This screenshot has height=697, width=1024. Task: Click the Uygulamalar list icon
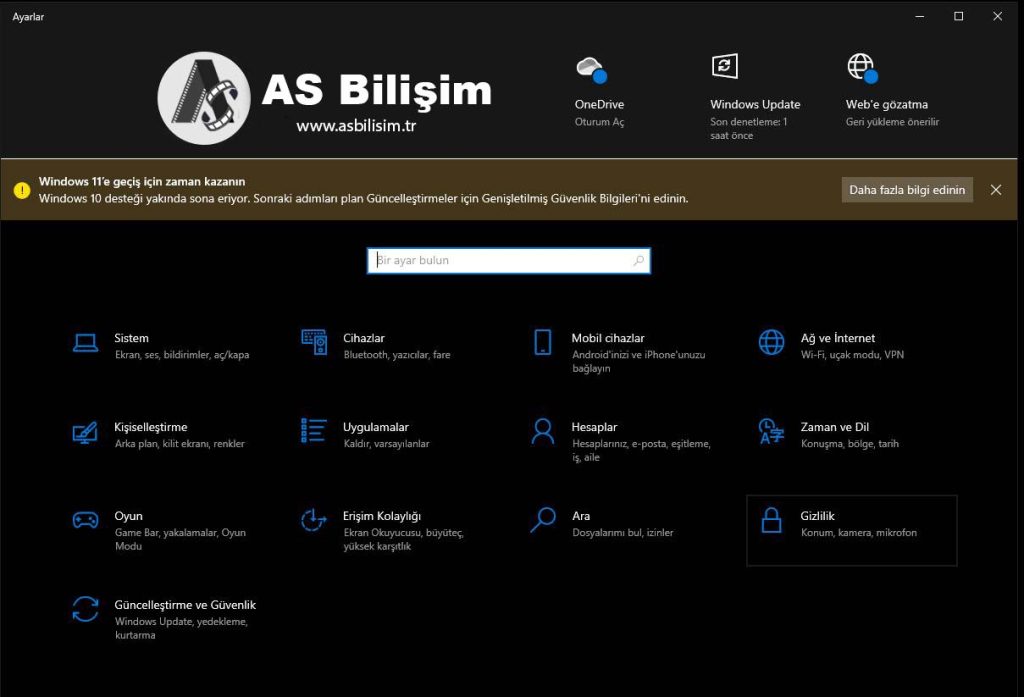click(x=314, y=431)
